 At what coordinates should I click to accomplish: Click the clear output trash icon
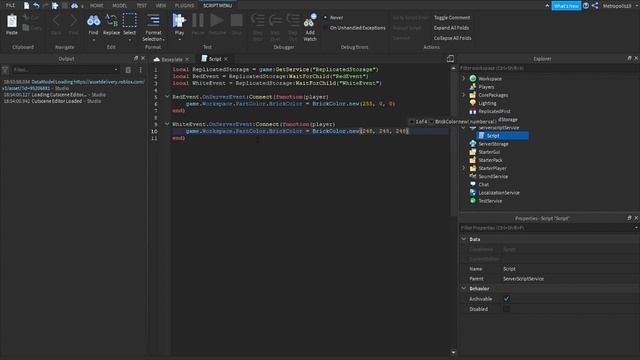(128, 70)
